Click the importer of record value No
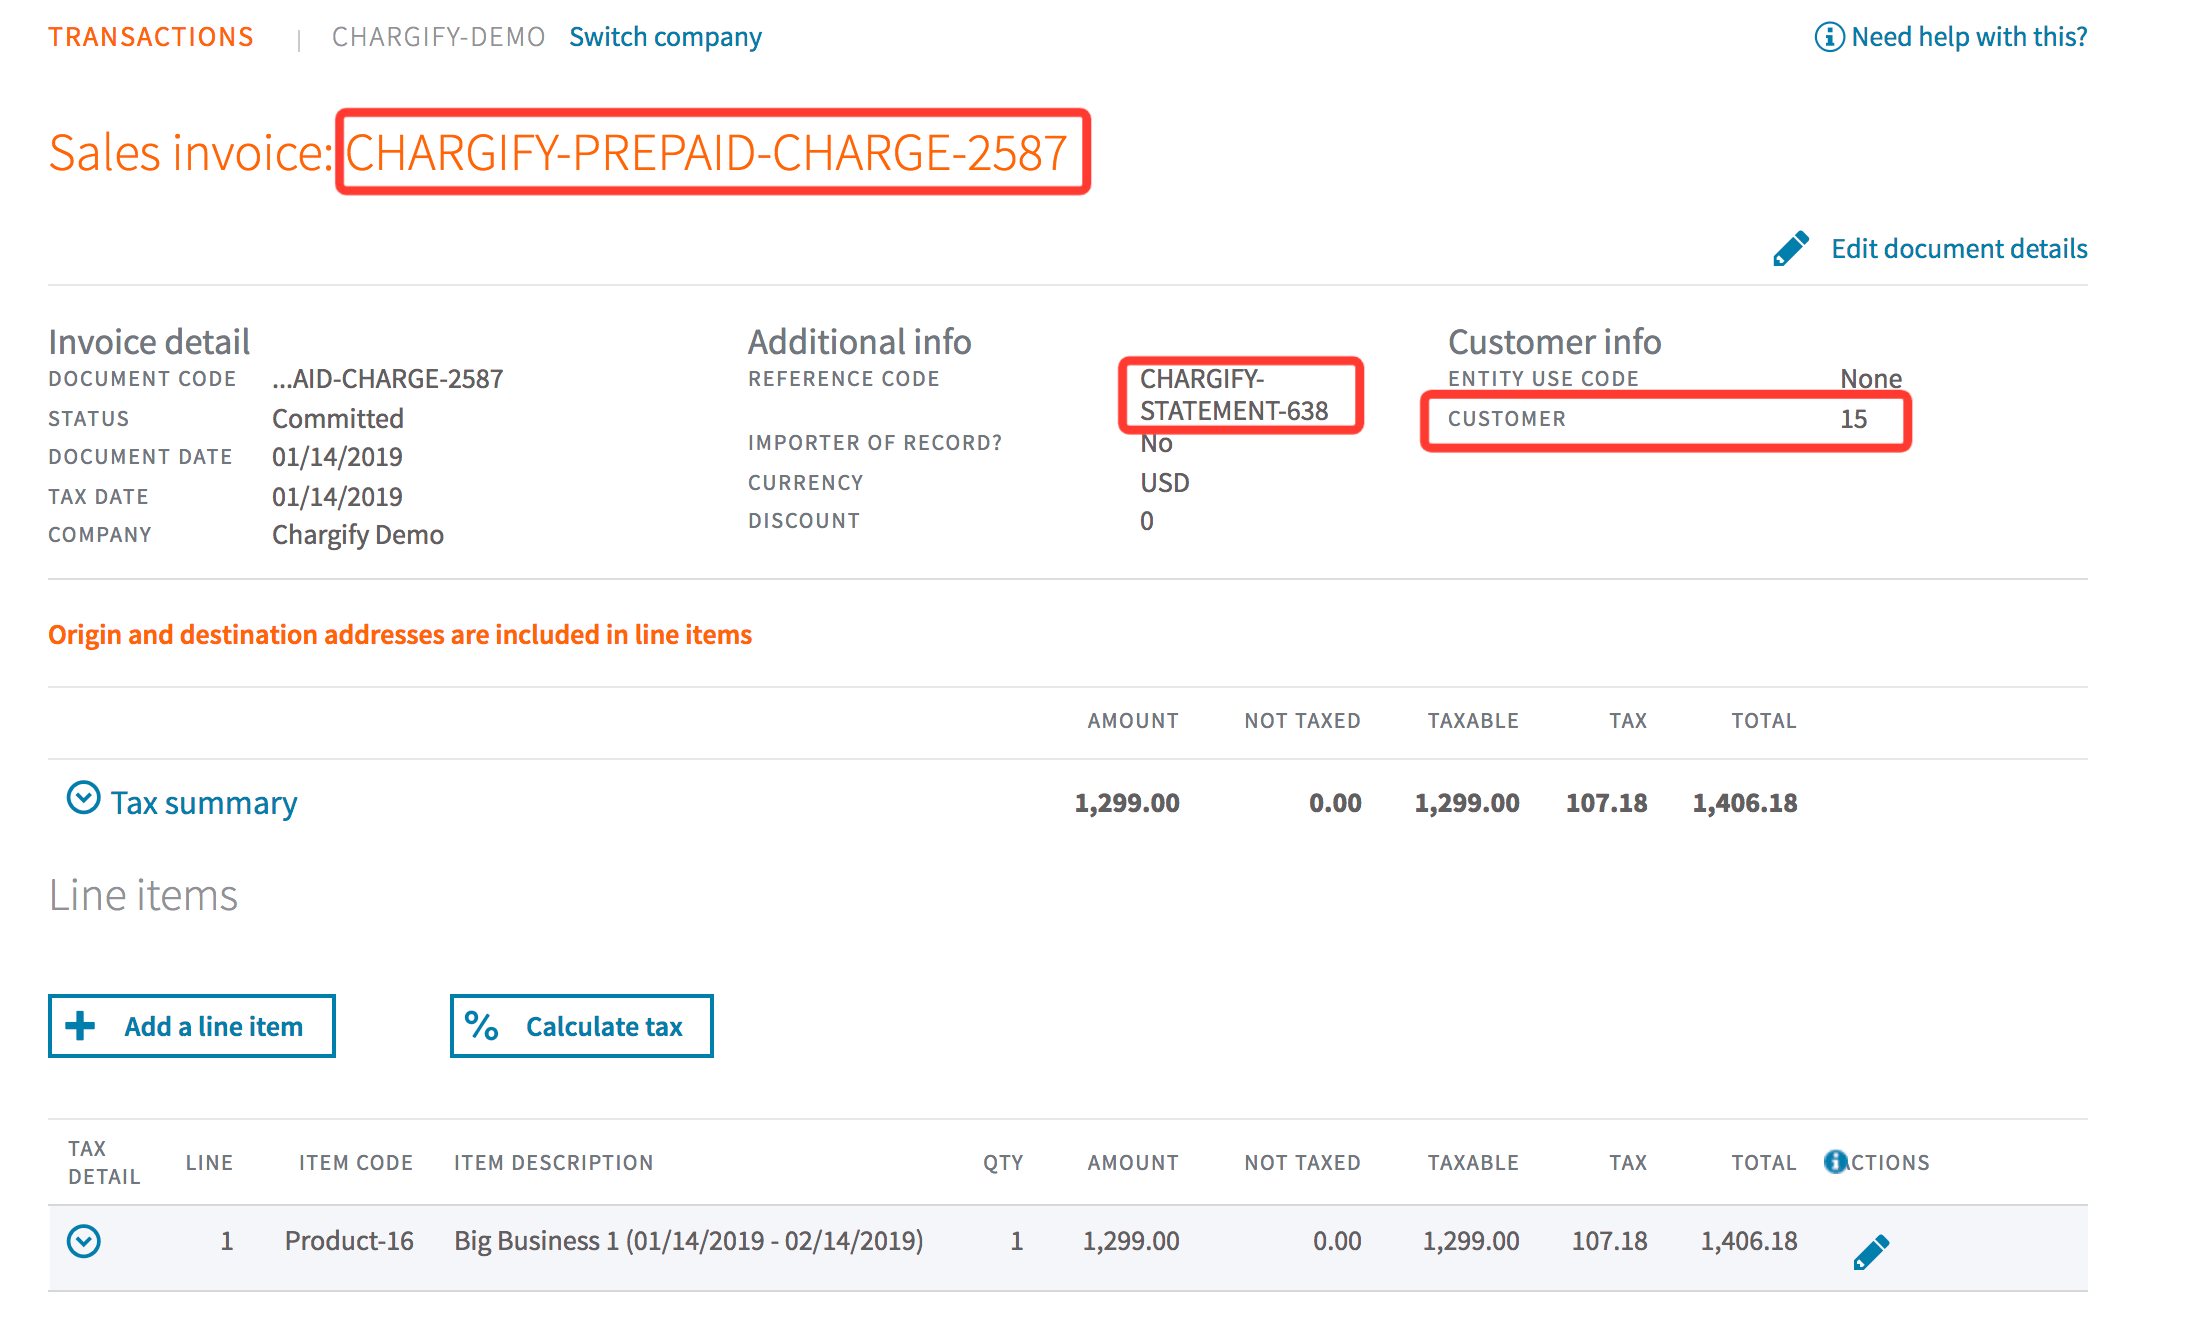The image size is (2189, 1343). coord(1156,443)
